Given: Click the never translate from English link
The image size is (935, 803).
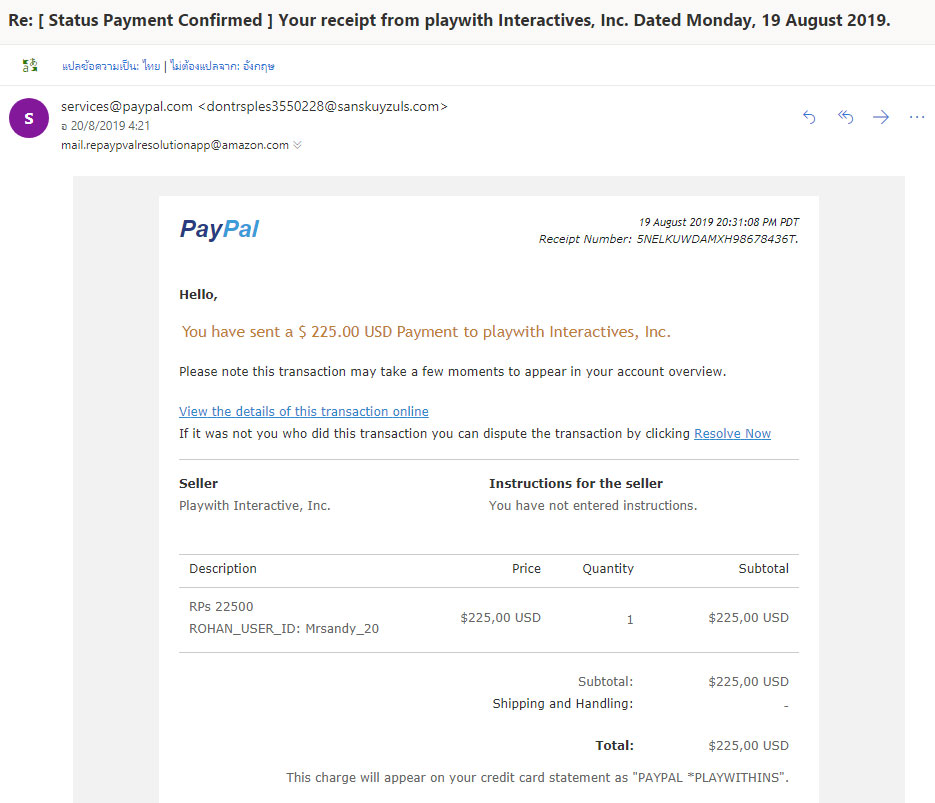Looking at the screenshot, I should click(x=221, y=66).
